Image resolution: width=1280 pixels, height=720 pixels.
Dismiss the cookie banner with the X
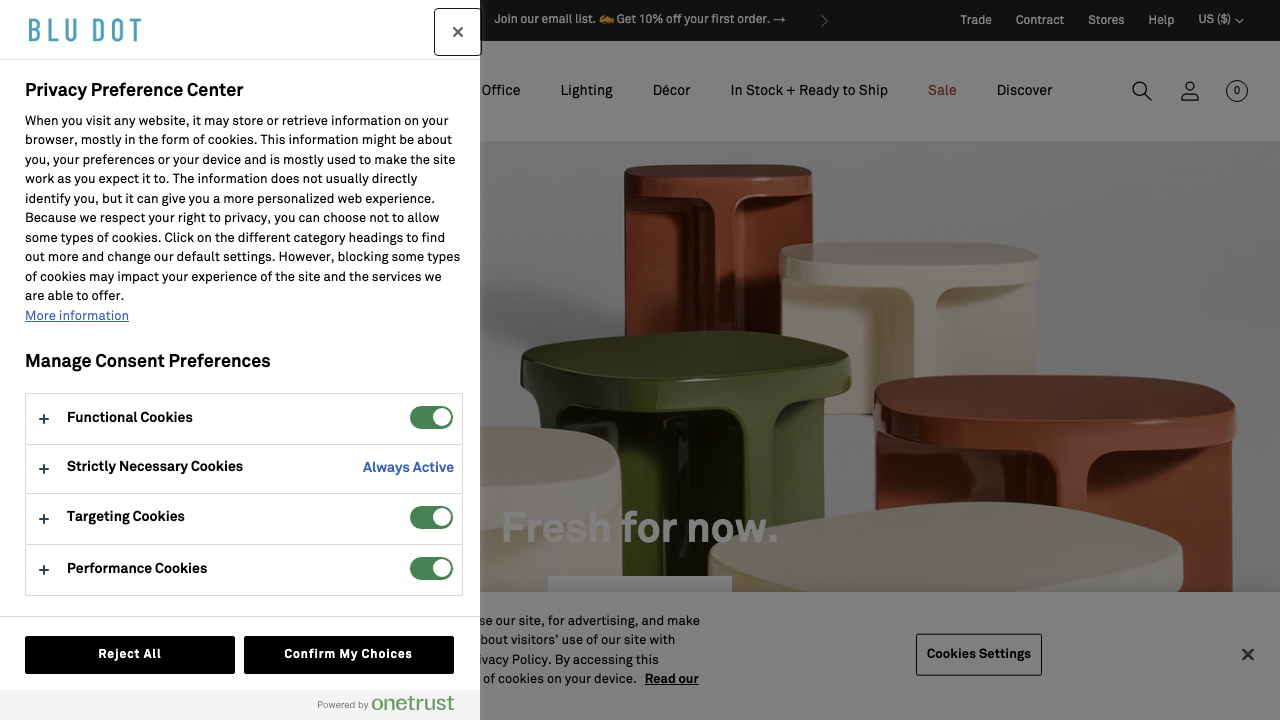pos(1247,654)
